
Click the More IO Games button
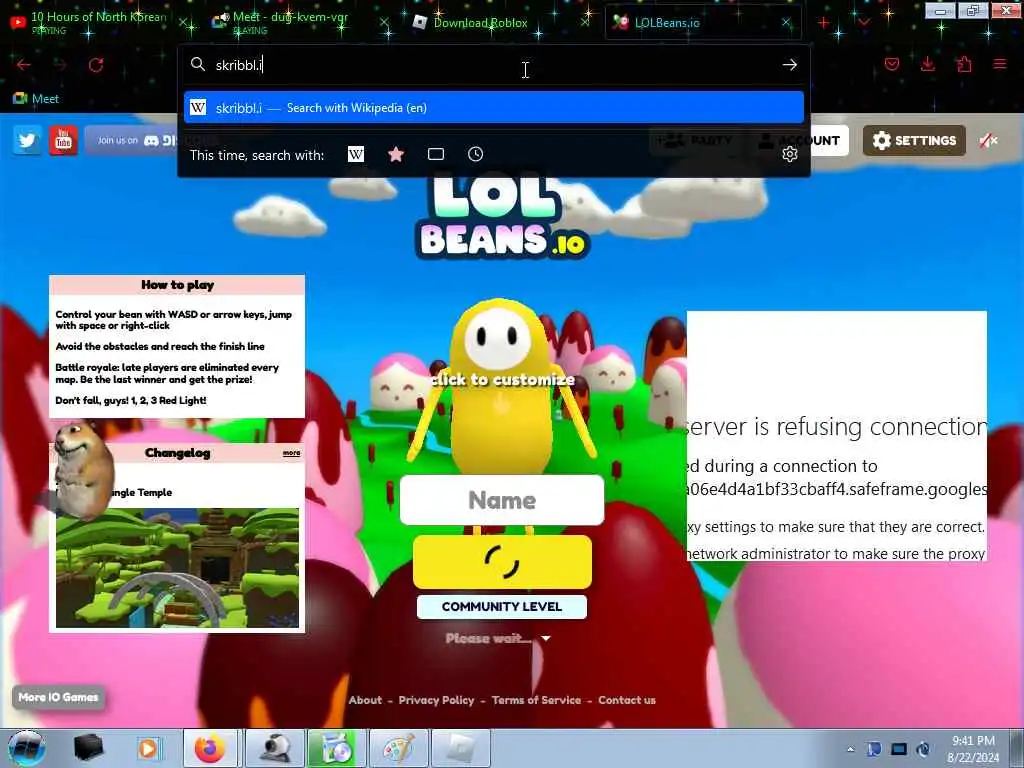[x=58, y=697]
